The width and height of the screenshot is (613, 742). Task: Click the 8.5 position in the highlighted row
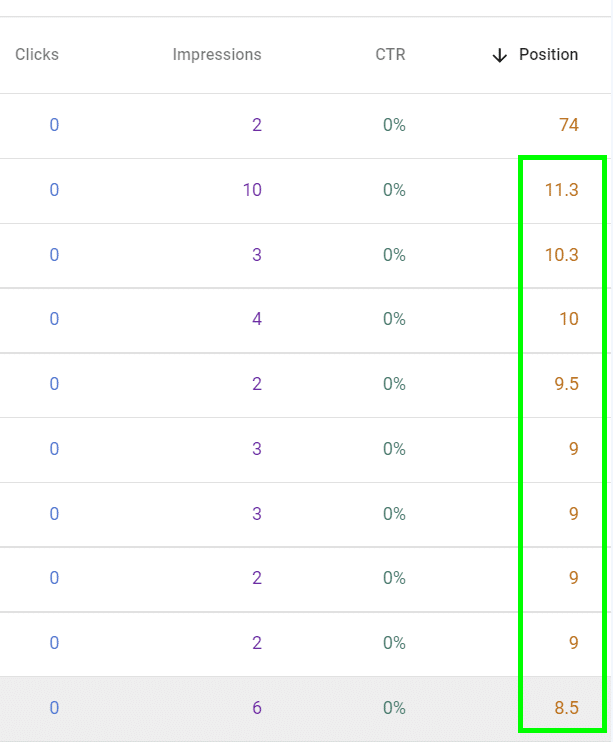(566, 708)
